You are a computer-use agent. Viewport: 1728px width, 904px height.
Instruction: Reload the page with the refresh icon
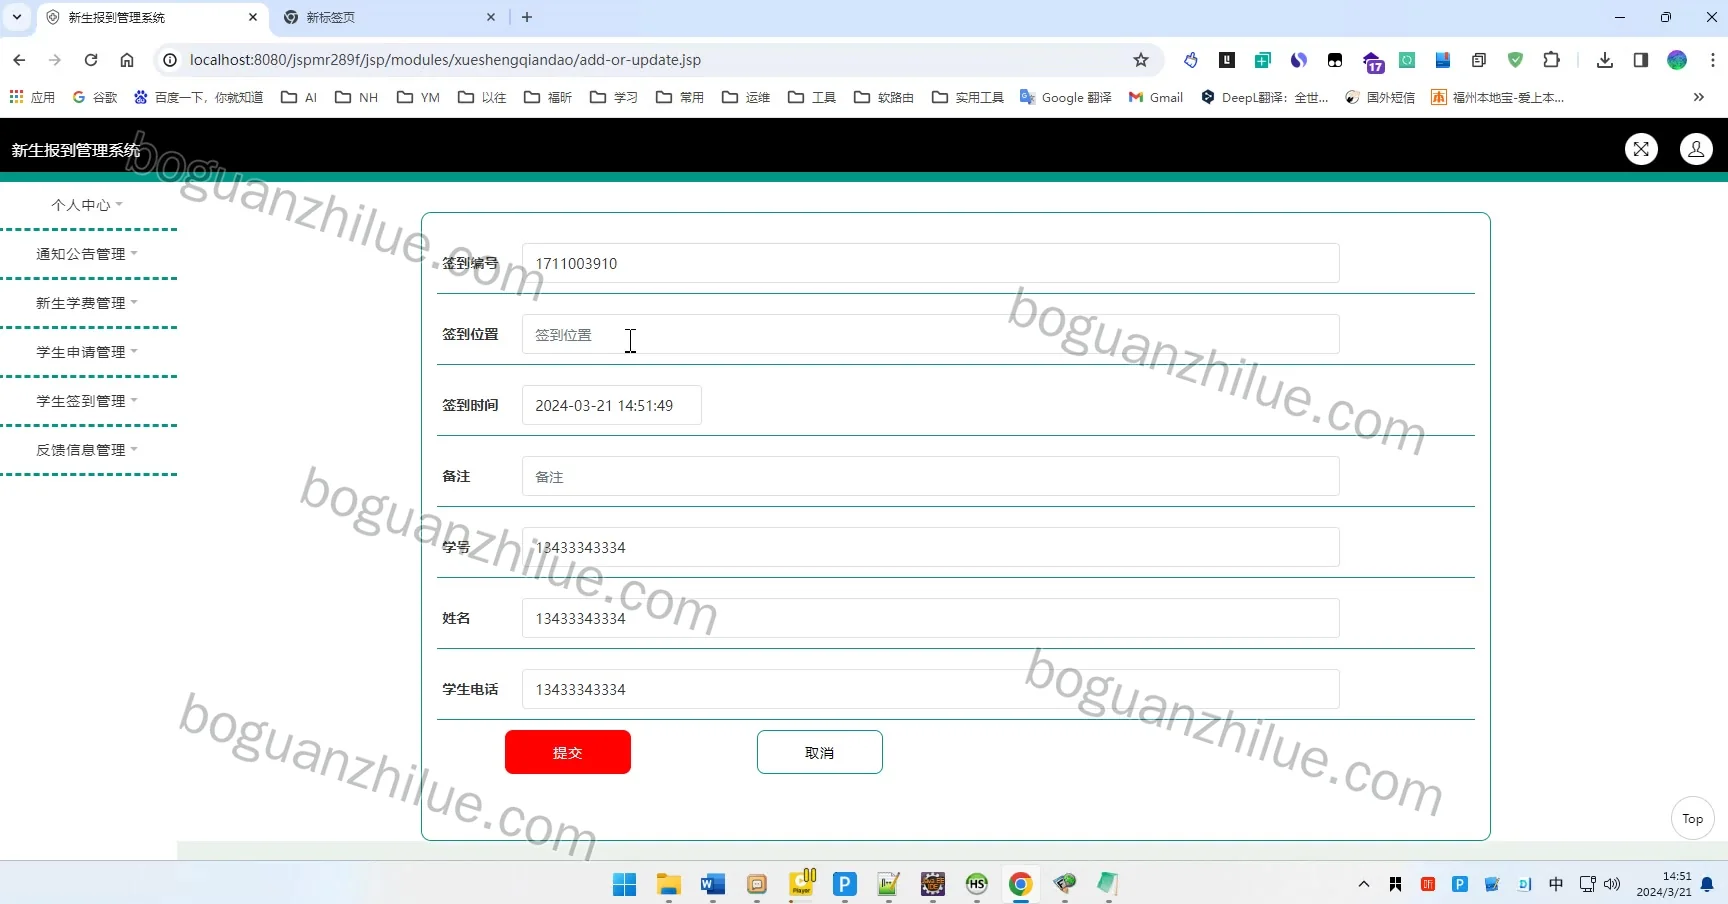(91, 60)
